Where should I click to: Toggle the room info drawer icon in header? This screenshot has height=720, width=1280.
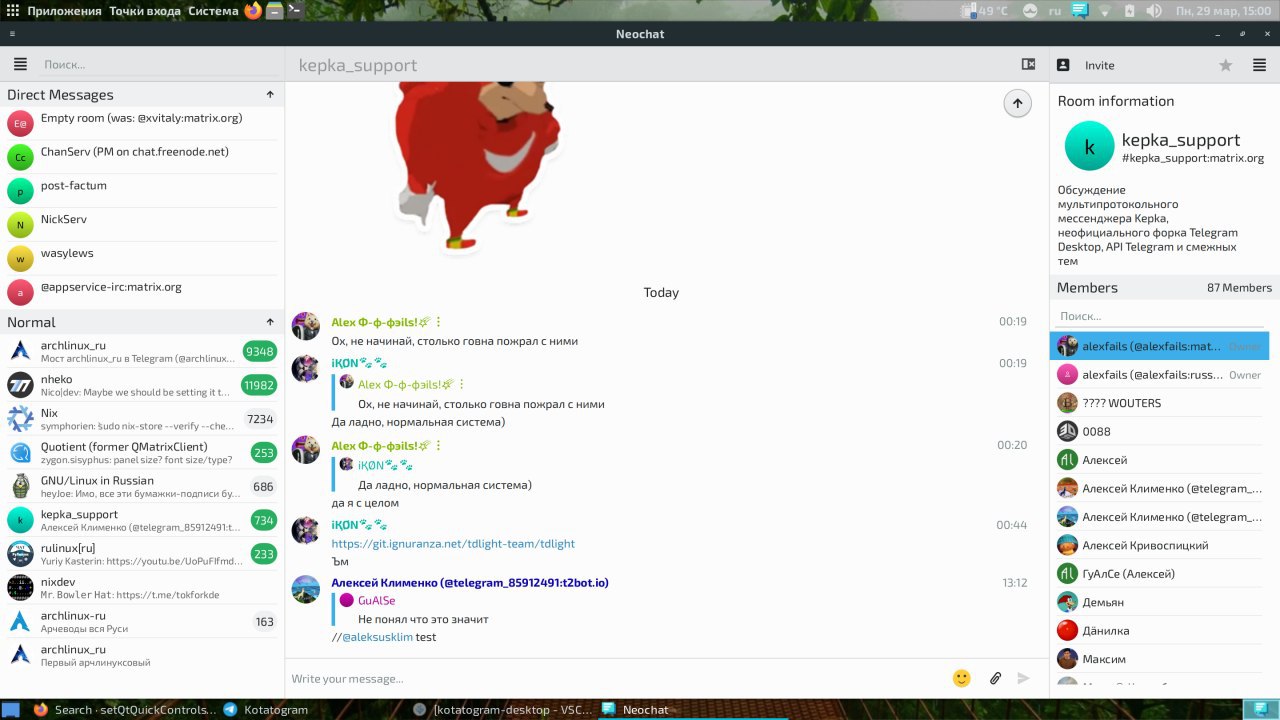1028,64
